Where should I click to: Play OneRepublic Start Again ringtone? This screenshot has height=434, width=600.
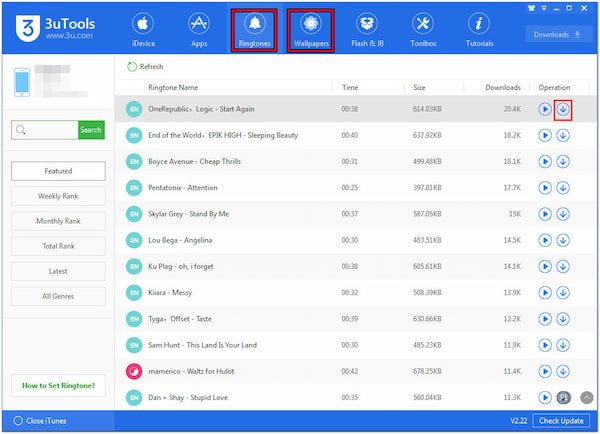click(x=545, y=109)
